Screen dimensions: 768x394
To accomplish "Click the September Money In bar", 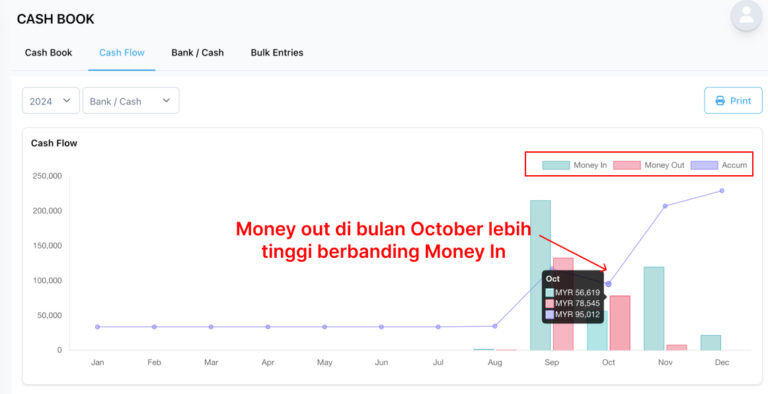I will (x=540, y=275).
